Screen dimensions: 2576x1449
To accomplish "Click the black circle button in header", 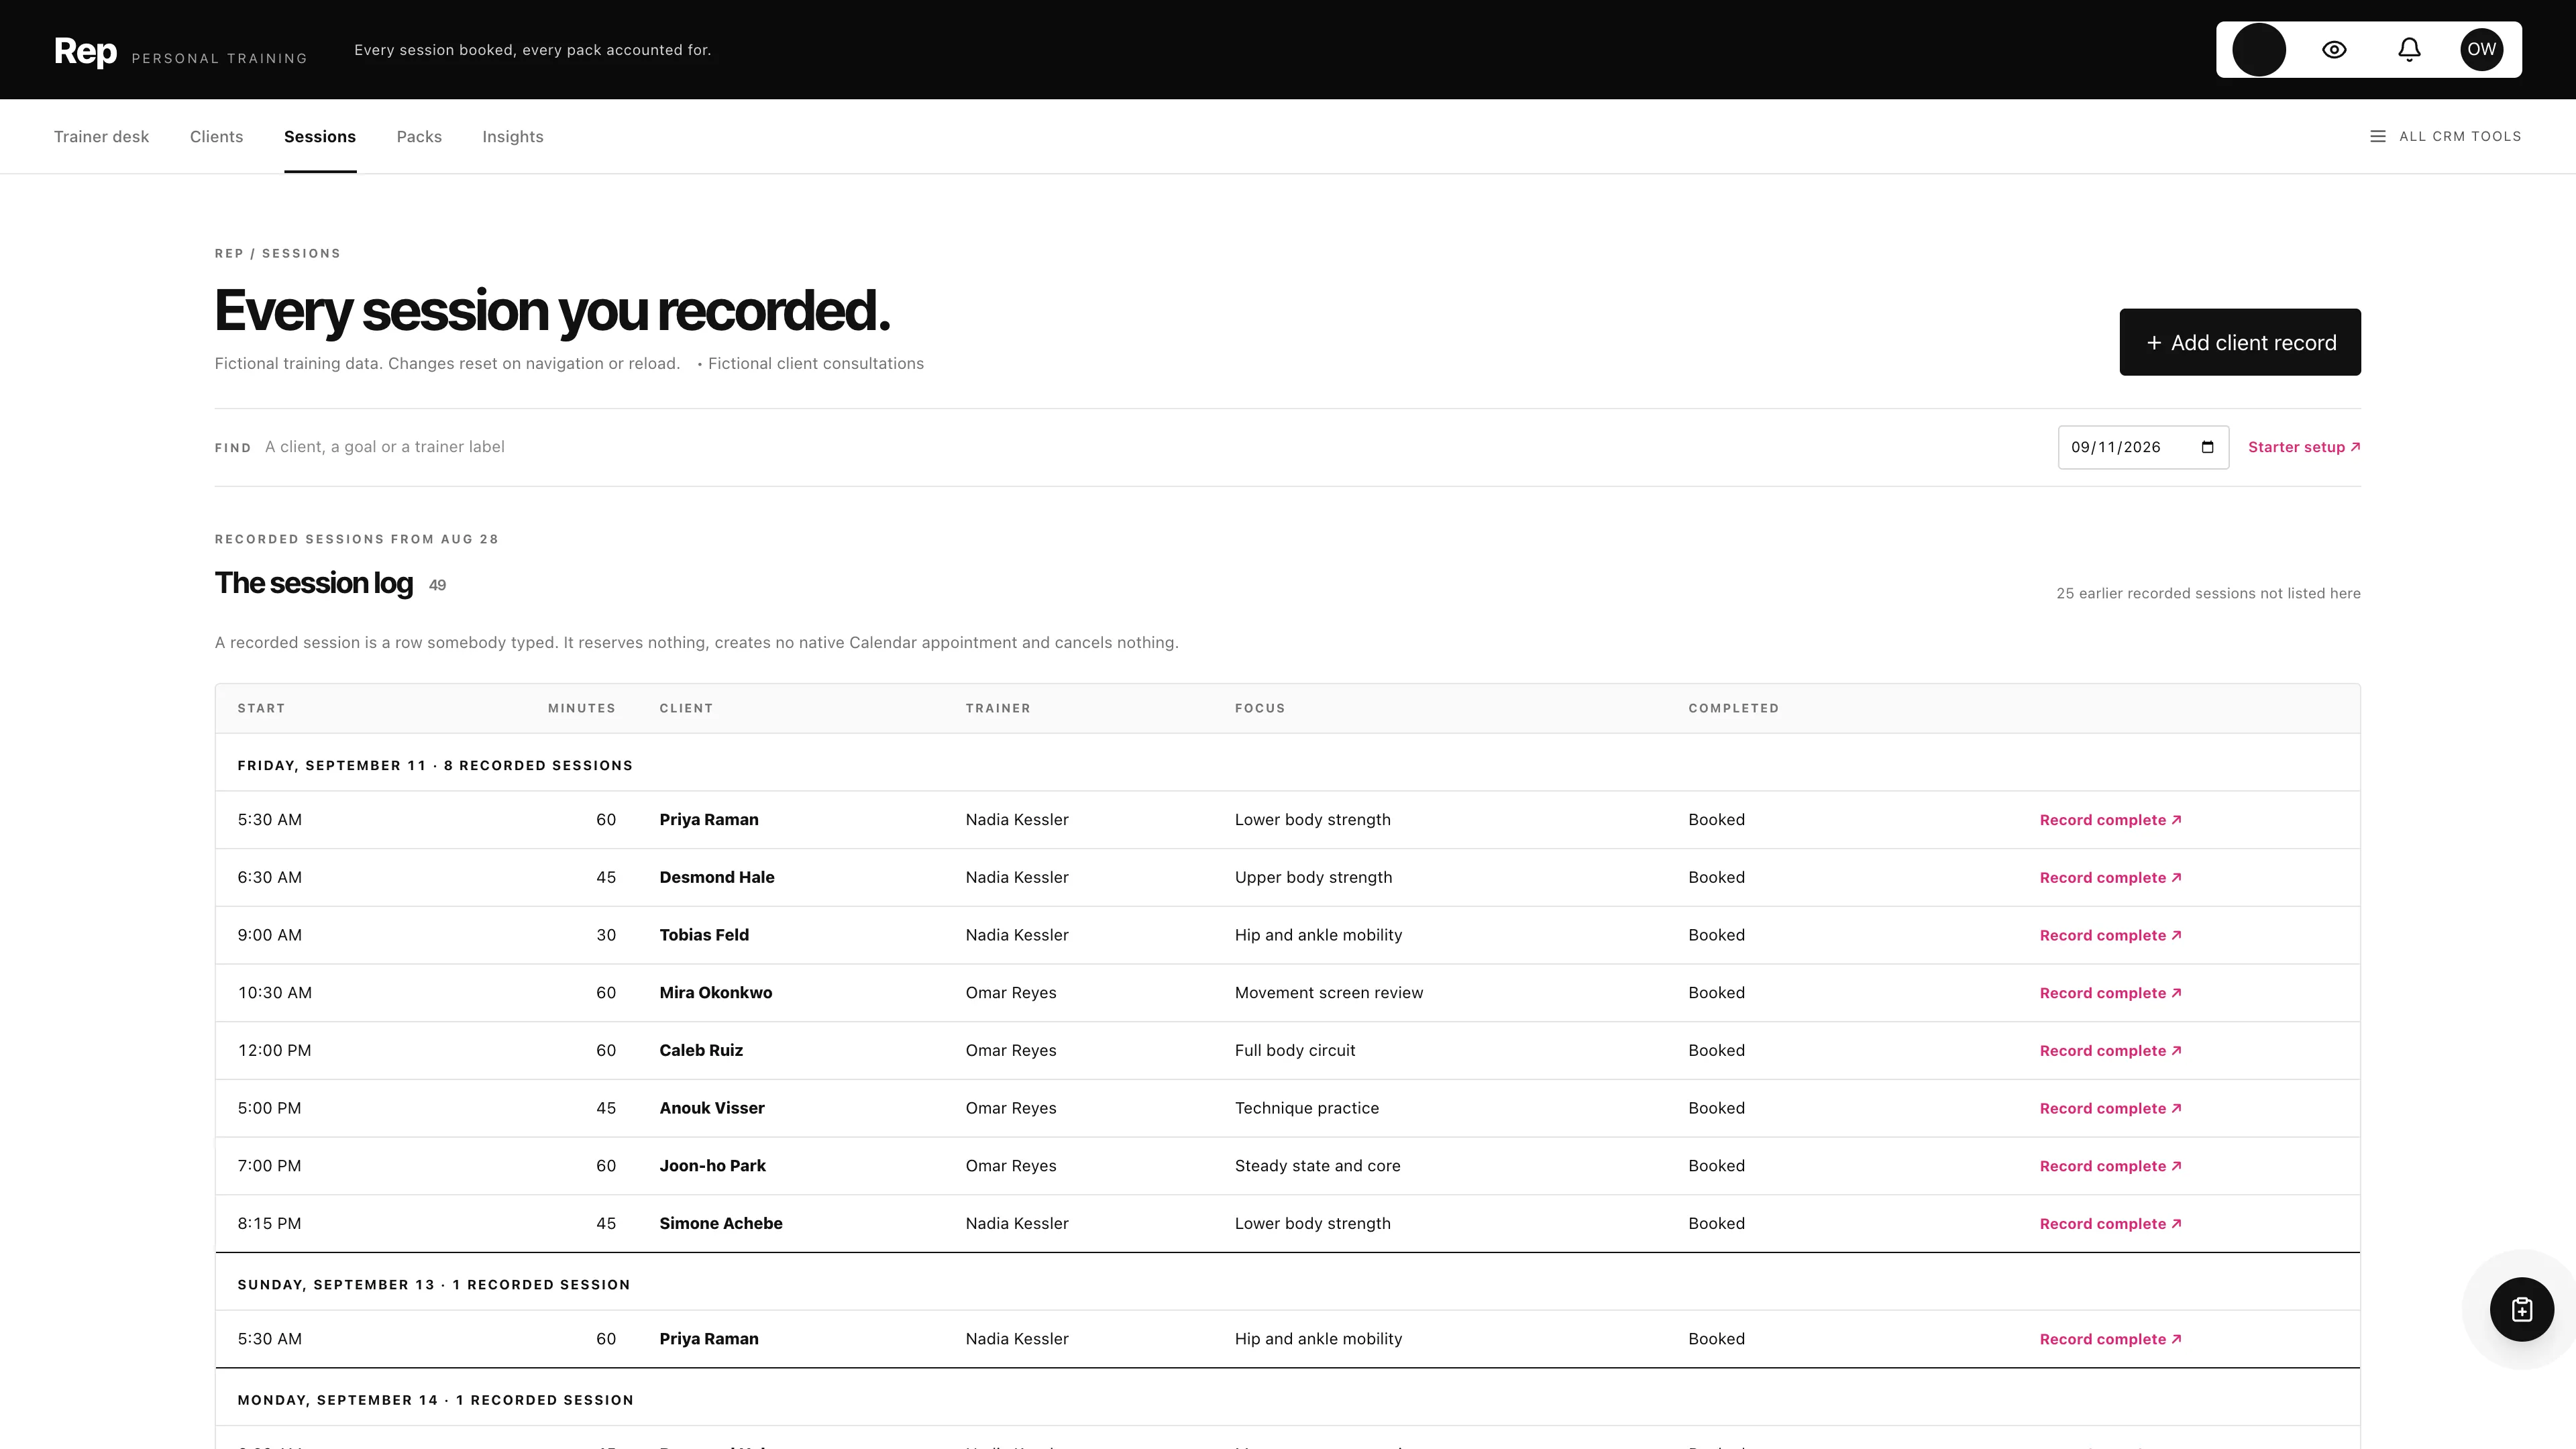I will coord(2259,50).
